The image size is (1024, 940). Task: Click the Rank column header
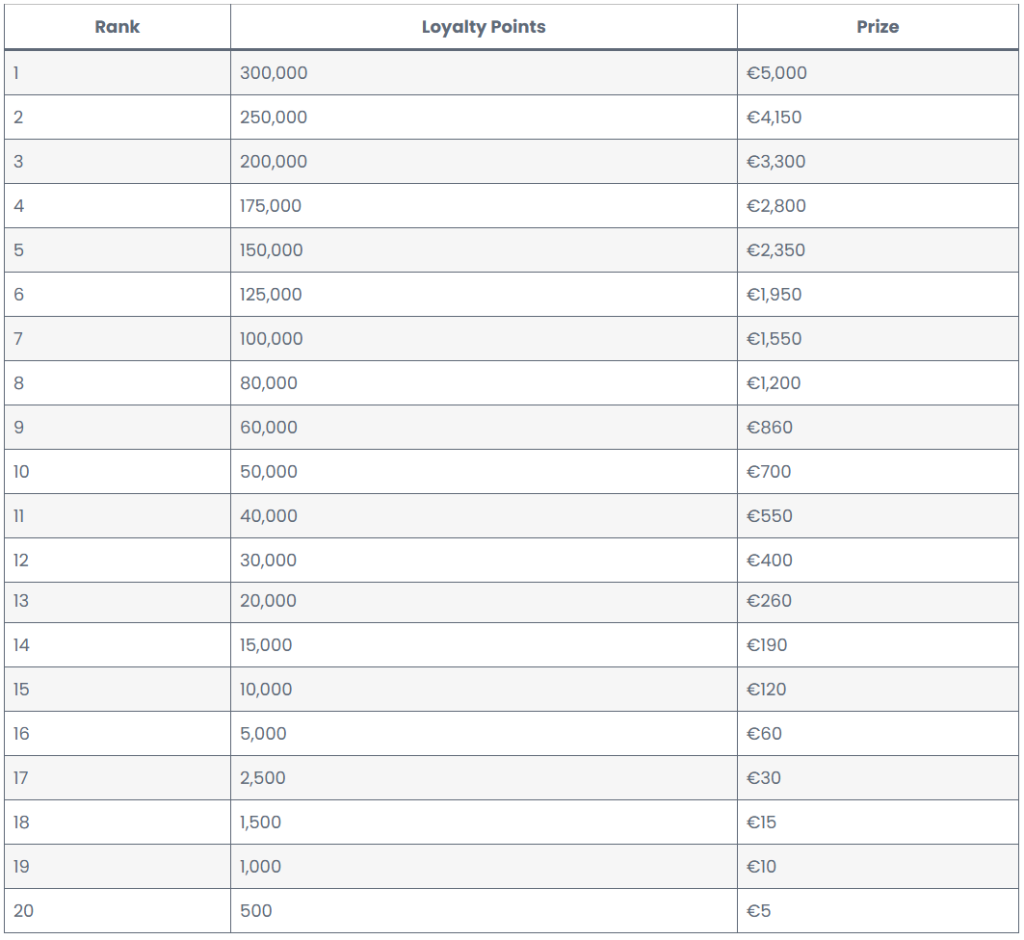[x=118, y=27]
